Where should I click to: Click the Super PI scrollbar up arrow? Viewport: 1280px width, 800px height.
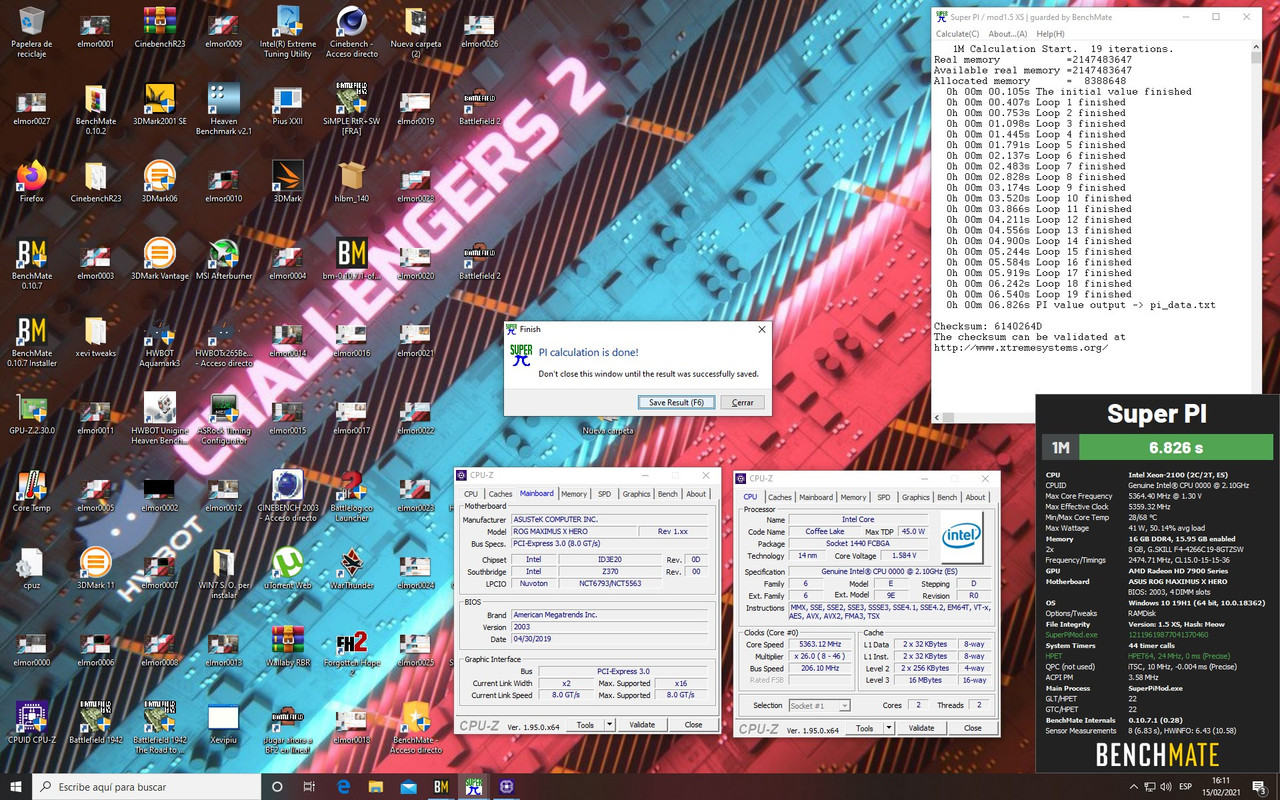point(1256,48)
